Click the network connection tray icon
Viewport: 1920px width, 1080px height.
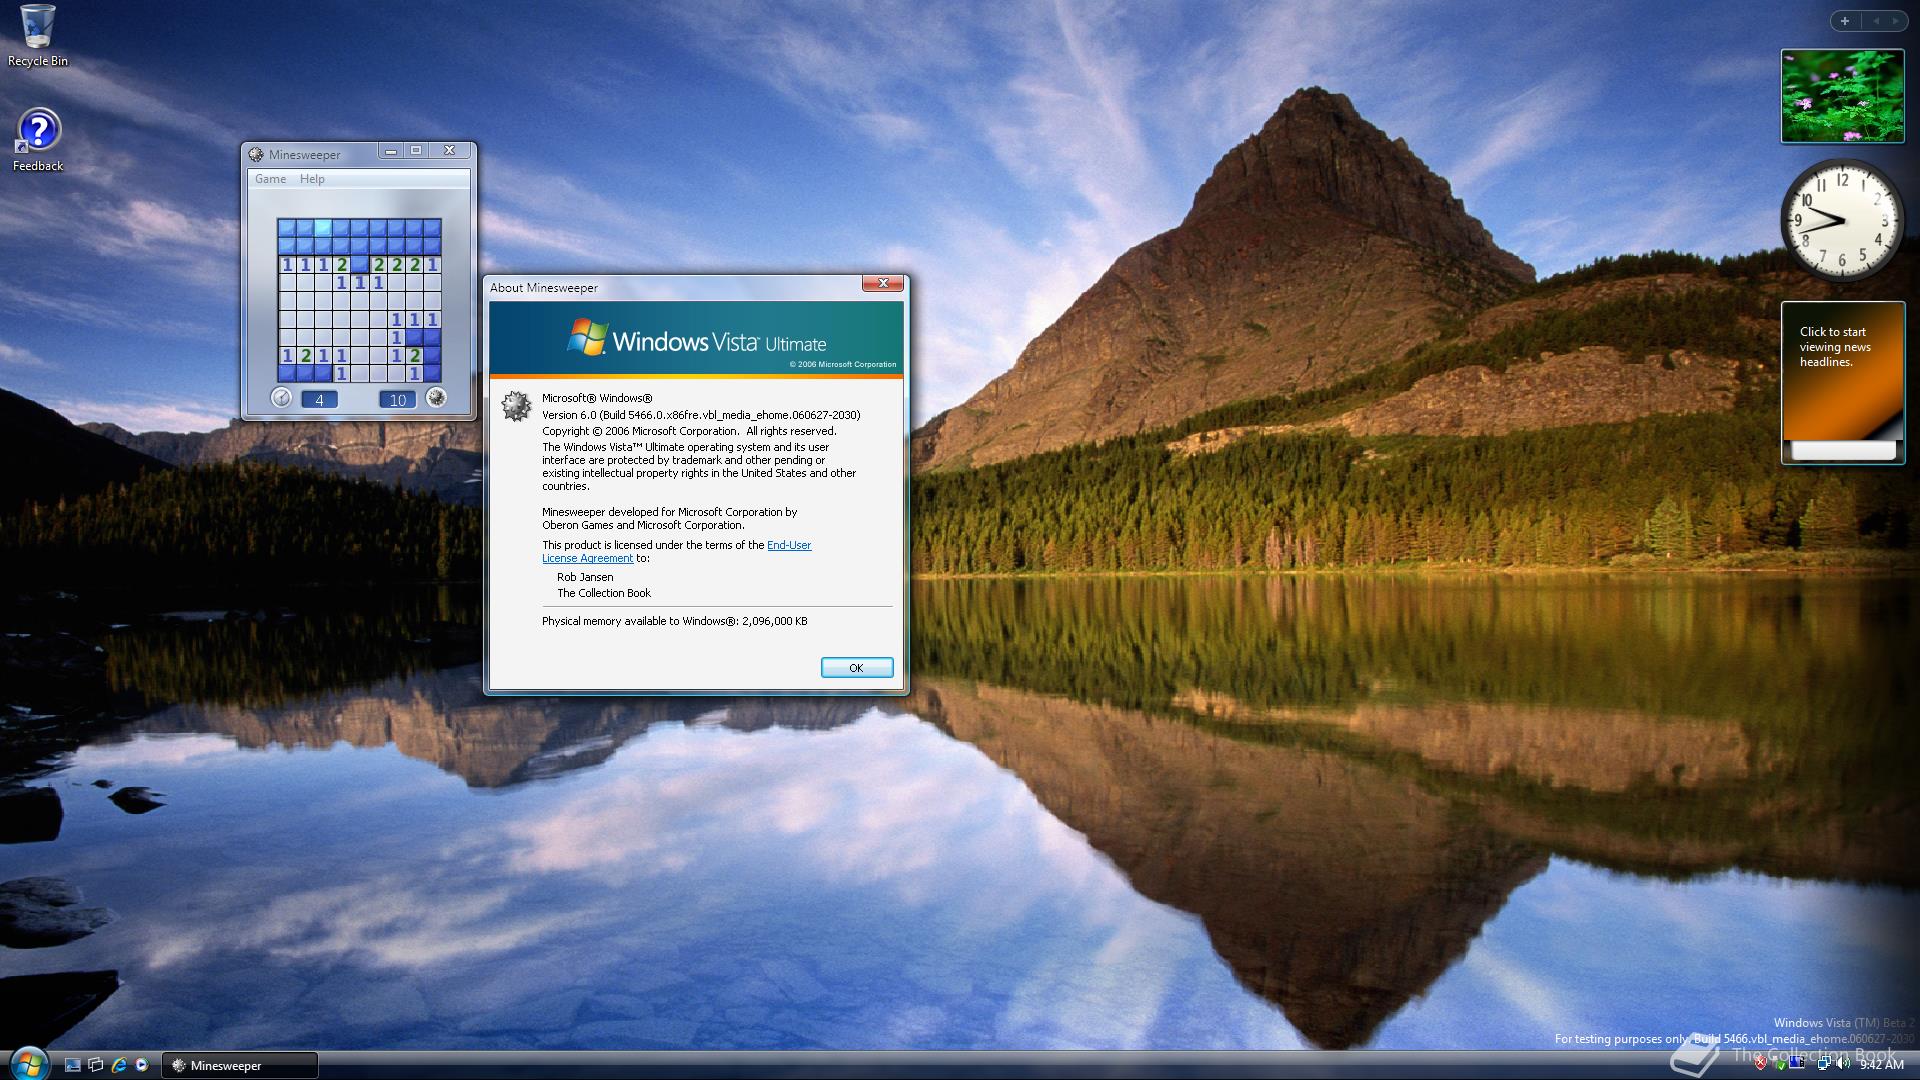1823,1063
